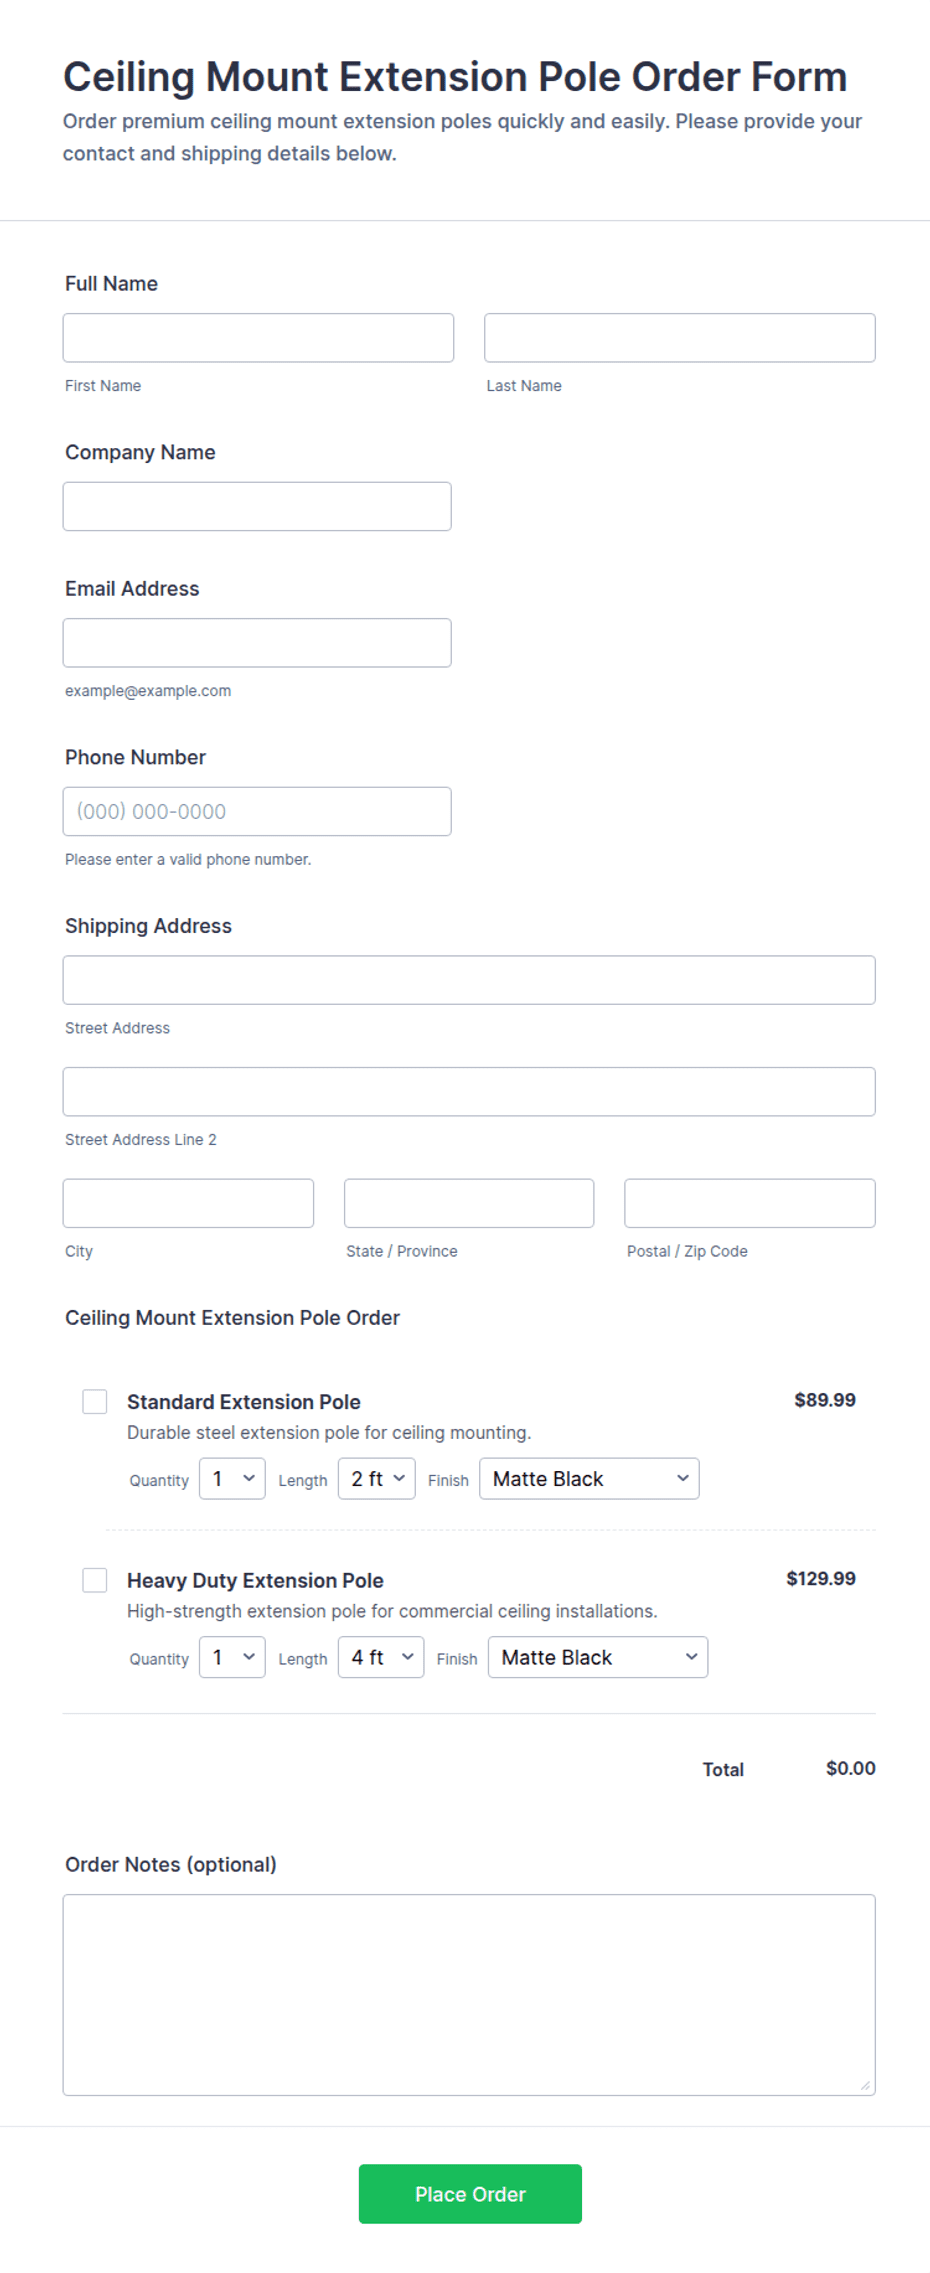Click into the Email Address field
Viewport: 930px width, 2273px height.
click(257, 643)
